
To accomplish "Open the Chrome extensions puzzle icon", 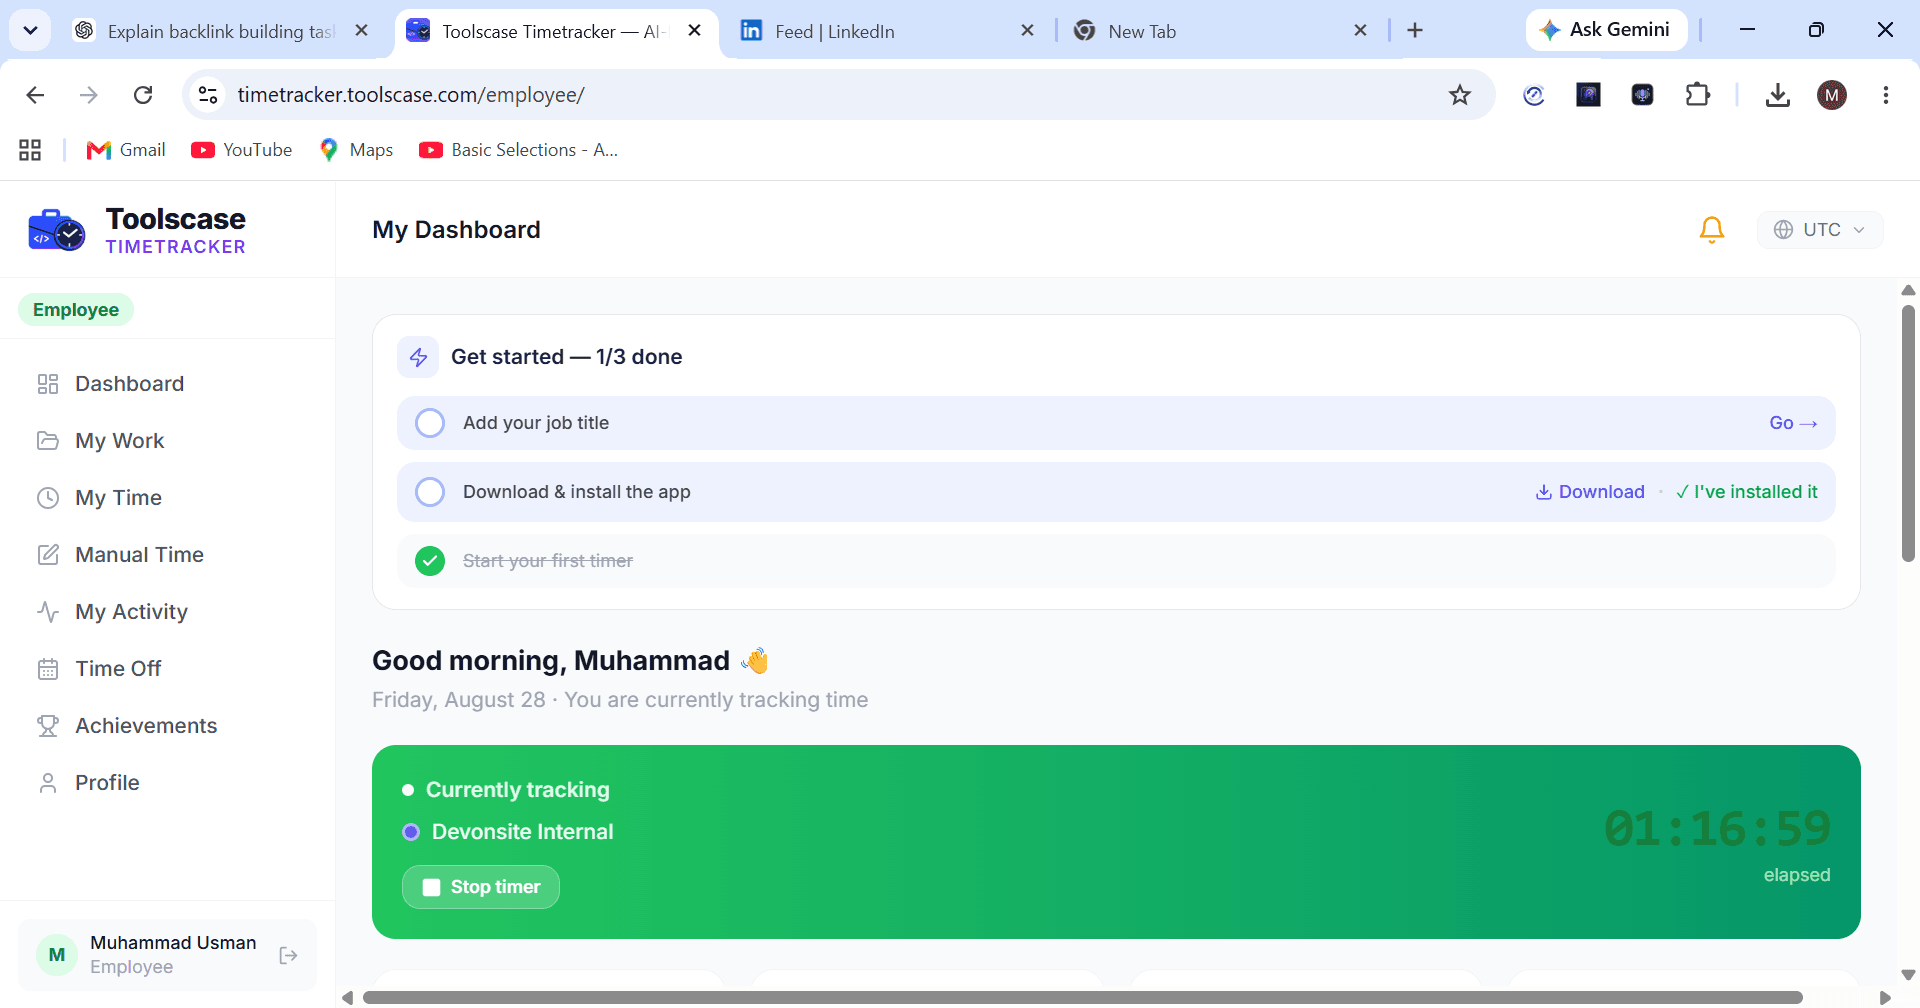I will coord(1697,95).
